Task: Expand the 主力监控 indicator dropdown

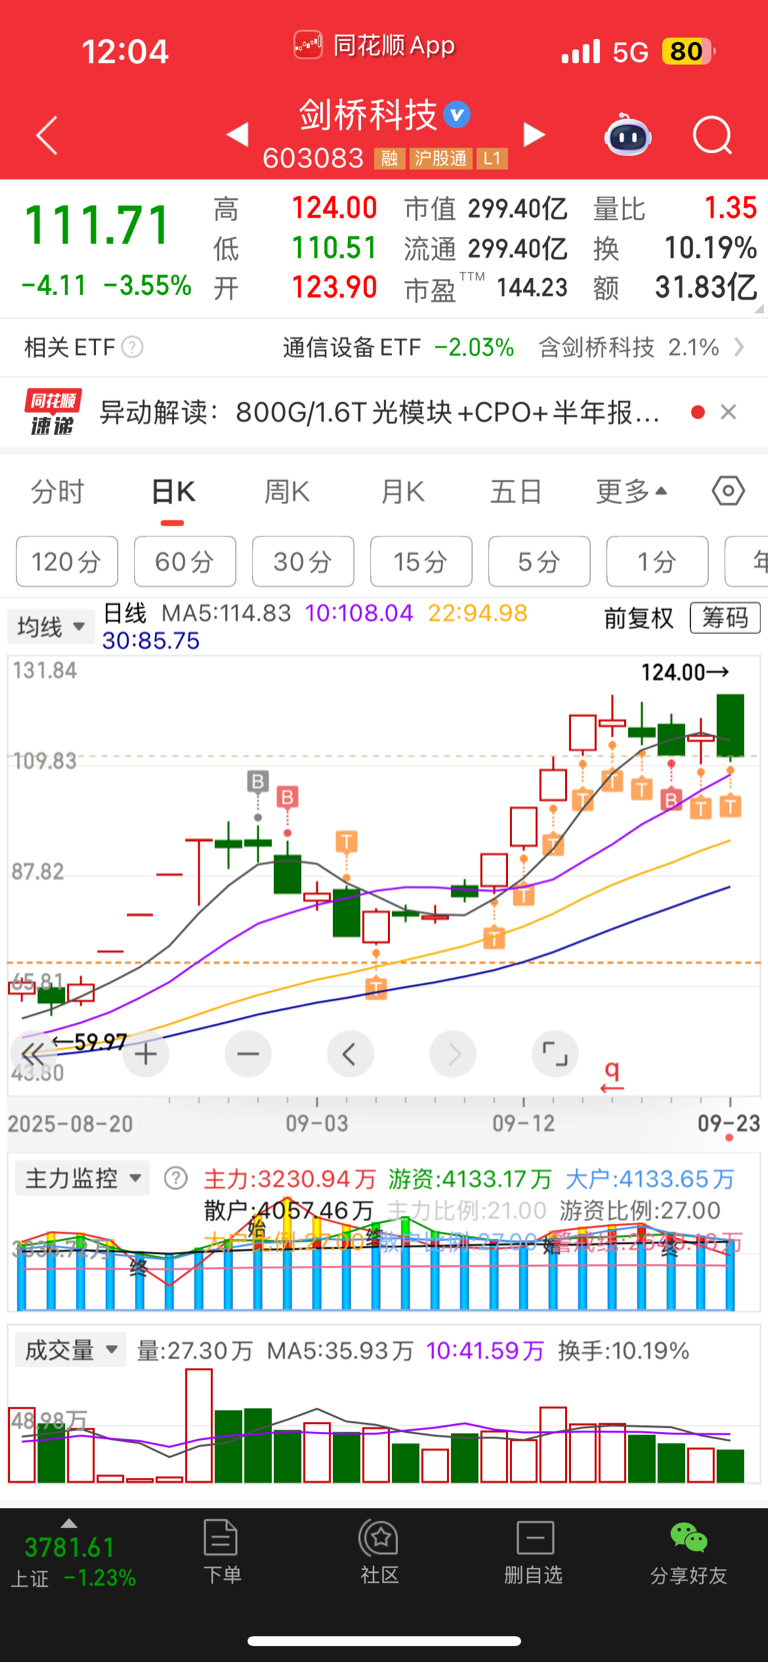Action: click(82, 1178)
